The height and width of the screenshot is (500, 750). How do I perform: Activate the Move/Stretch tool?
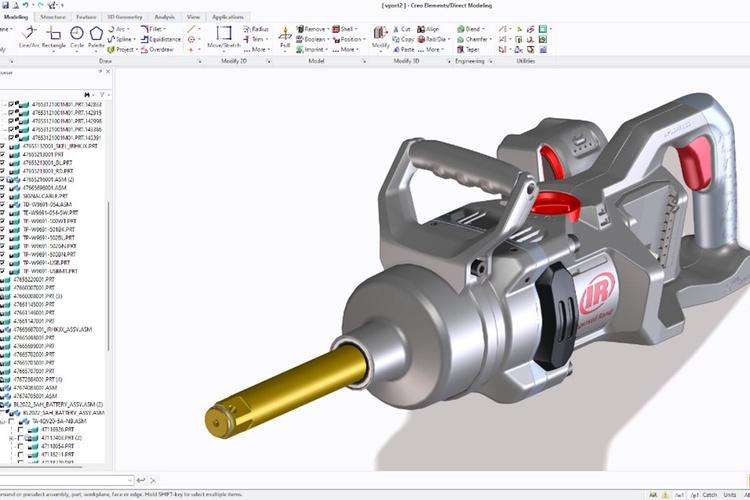click(x=223, y=37)
